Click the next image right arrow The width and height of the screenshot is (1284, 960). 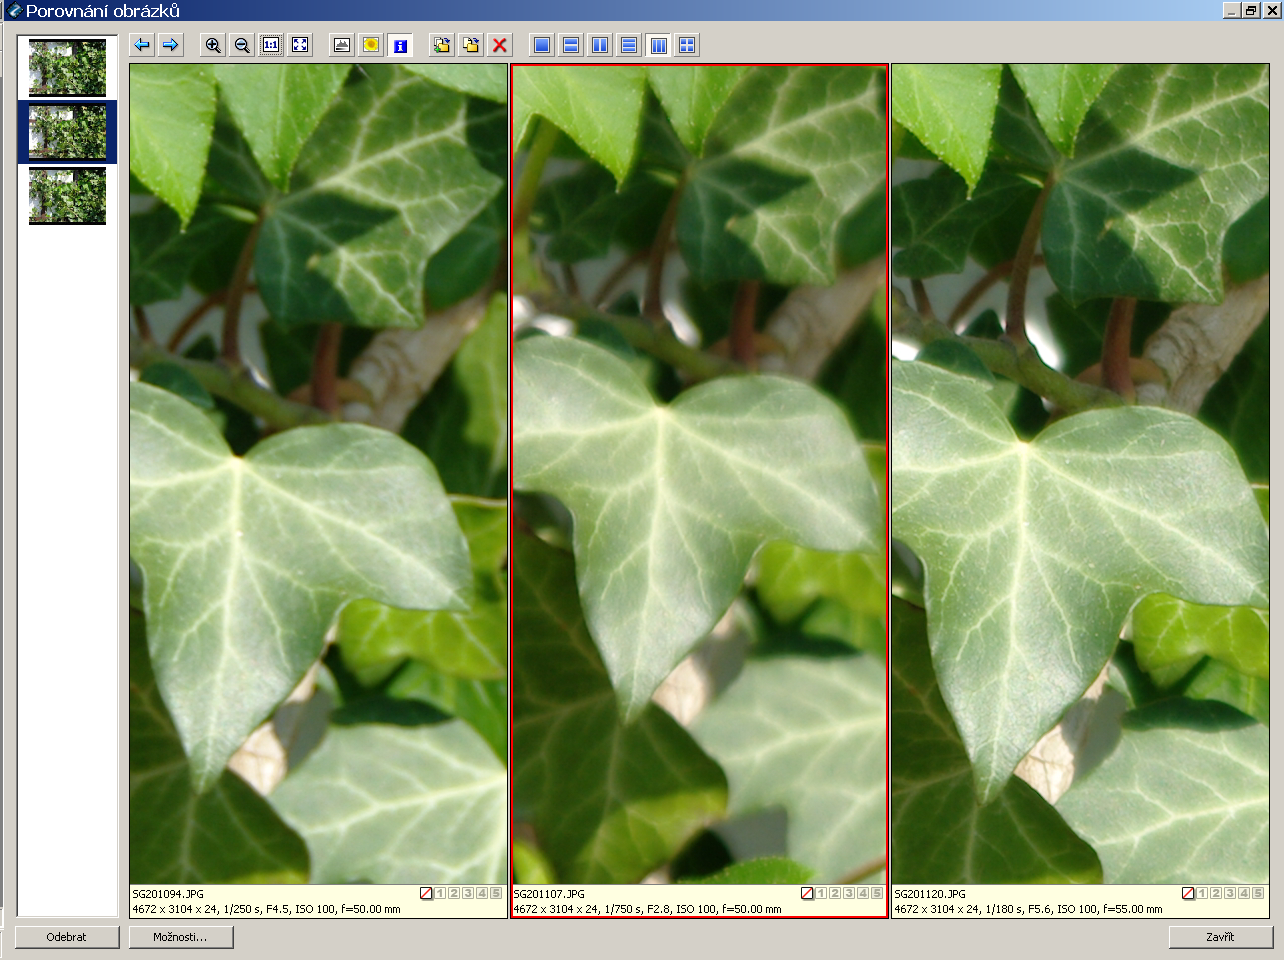coord(171,45)
